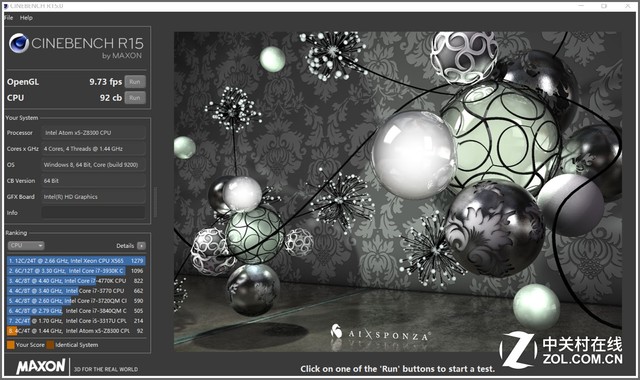Click the left panel vertical scrollbar handle
Screen dimensions: 640x380
(x=155, y=202)
